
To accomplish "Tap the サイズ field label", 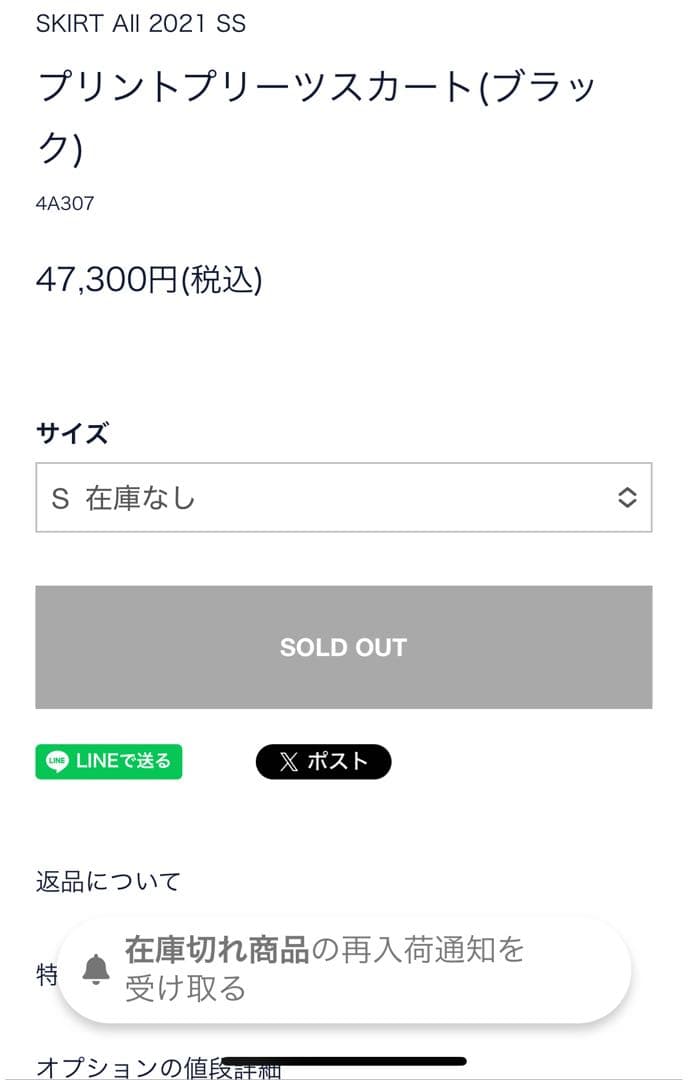I will pos(72,433).
